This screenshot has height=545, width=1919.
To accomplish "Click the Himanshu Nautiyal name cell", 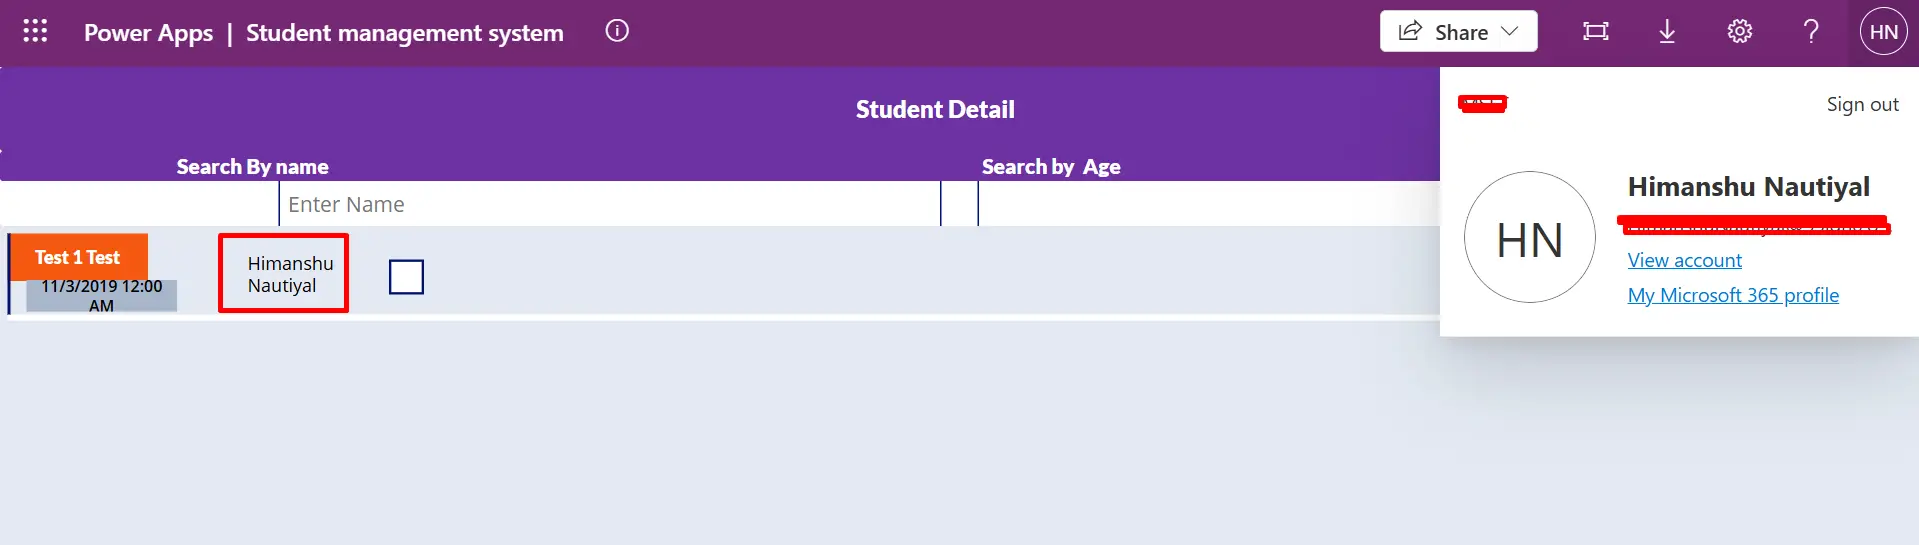I will tap(284, 274).
